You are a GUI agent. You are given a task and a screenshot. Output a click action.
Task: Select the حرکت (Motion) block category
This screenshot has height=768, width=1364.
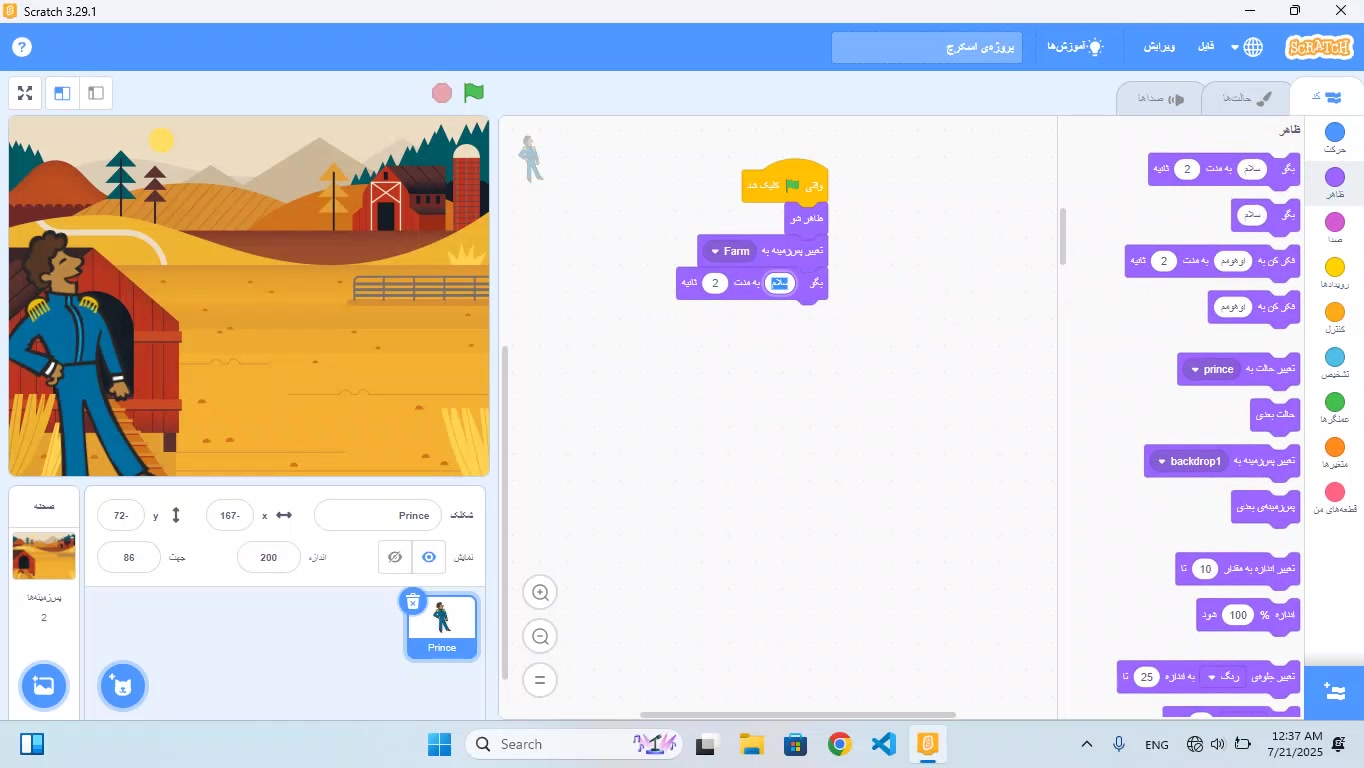coord(1335,138)
